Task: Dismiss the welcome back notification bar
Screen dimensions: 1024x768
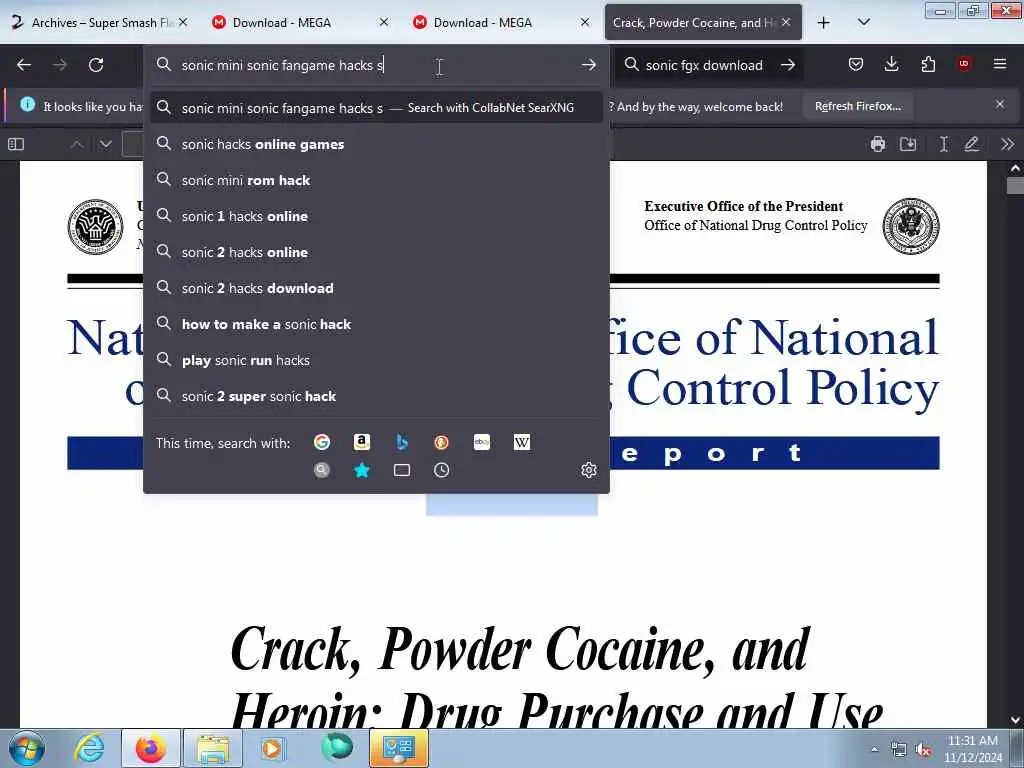Action: [1000, 104]
